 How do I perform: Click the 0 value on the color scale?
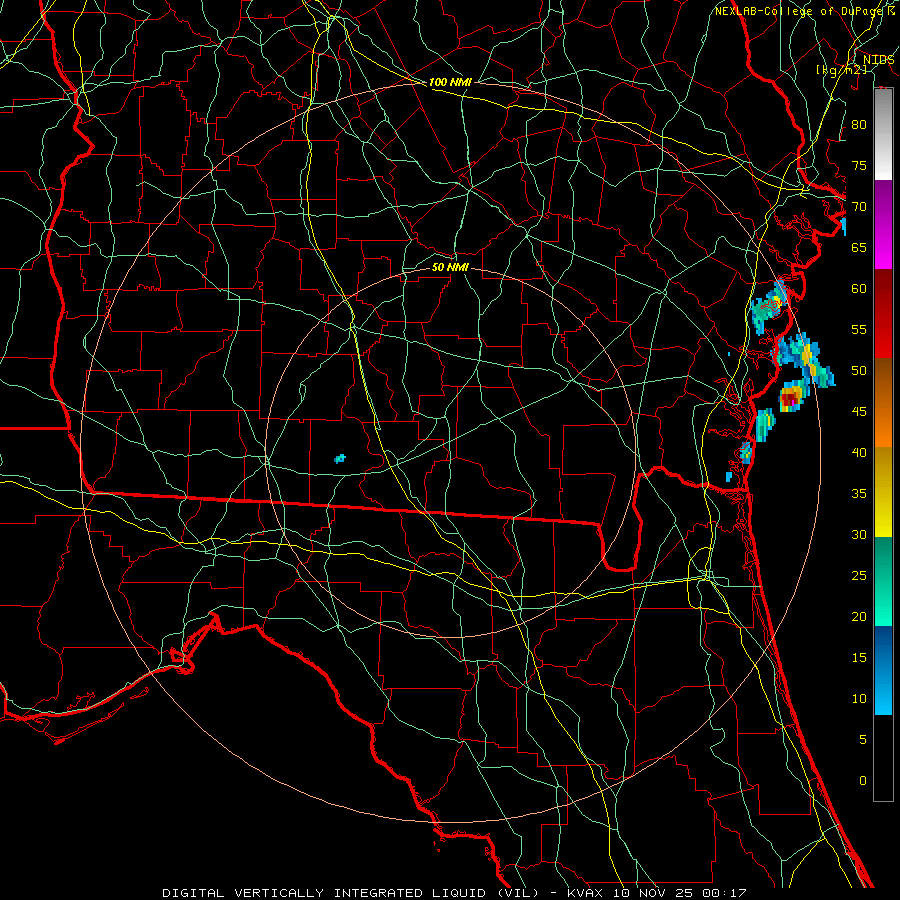coord(863,781)
